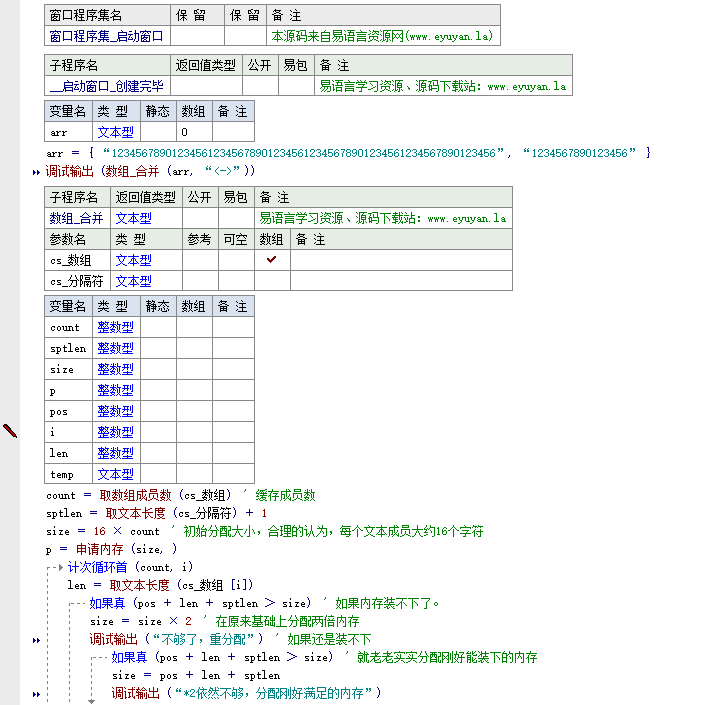Click the 窗口程序集名 column header
Screen dimensions: 708x705
107,15
